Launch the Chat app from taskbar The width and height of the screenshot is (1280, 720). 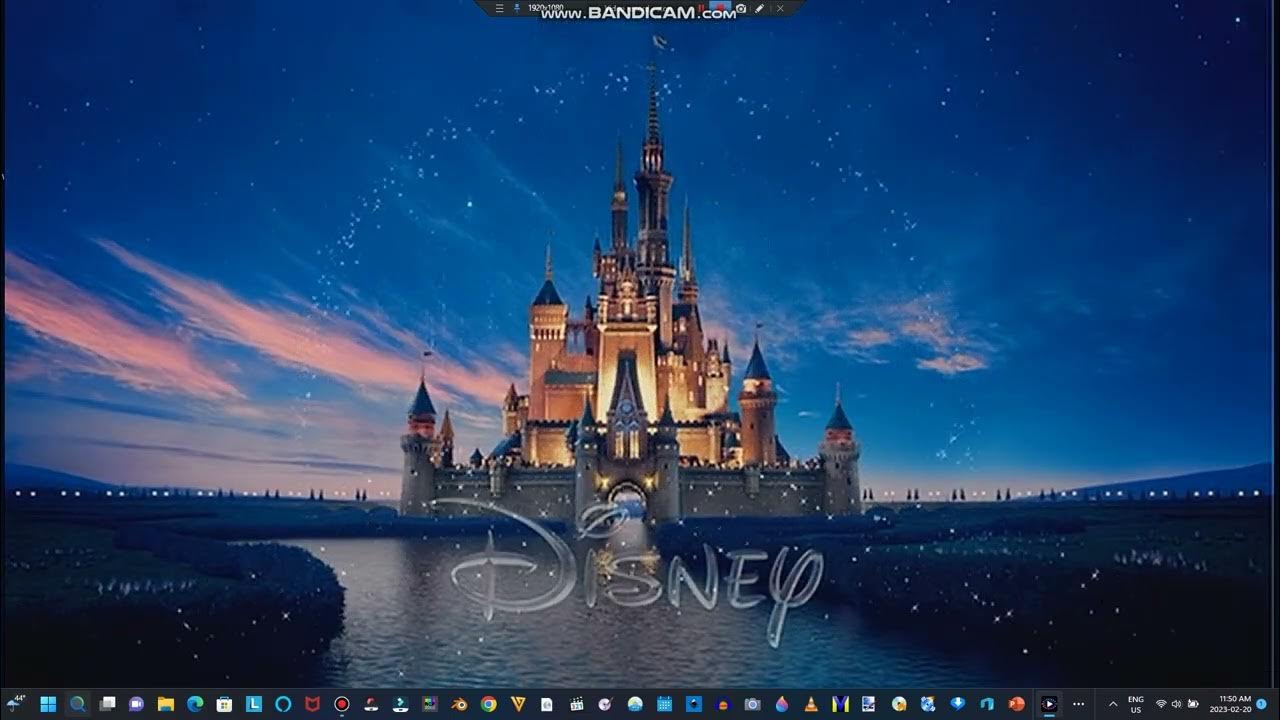click(136, 704)
